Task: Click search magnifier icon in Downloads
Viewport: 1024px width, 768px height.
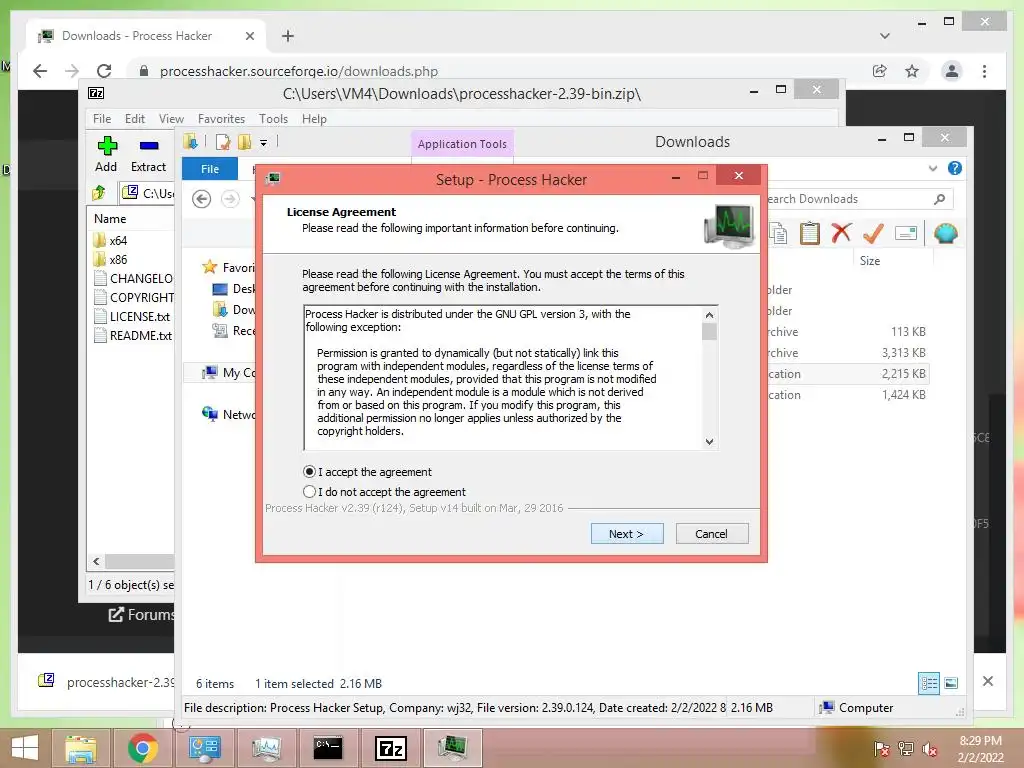Action: (x=940, y=199)
